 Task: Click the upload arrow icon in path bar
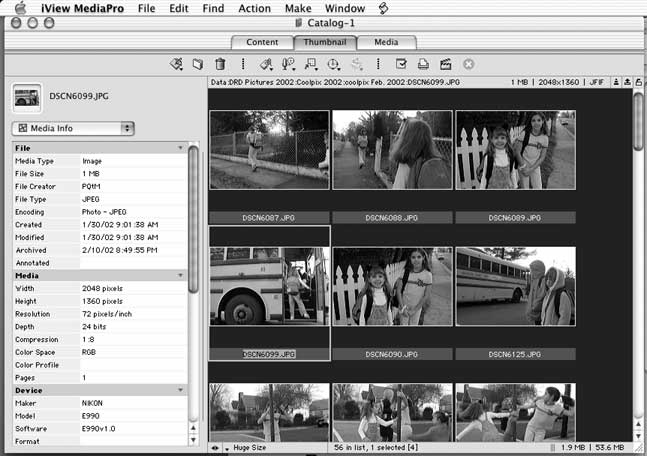click(x=627, y=82)
